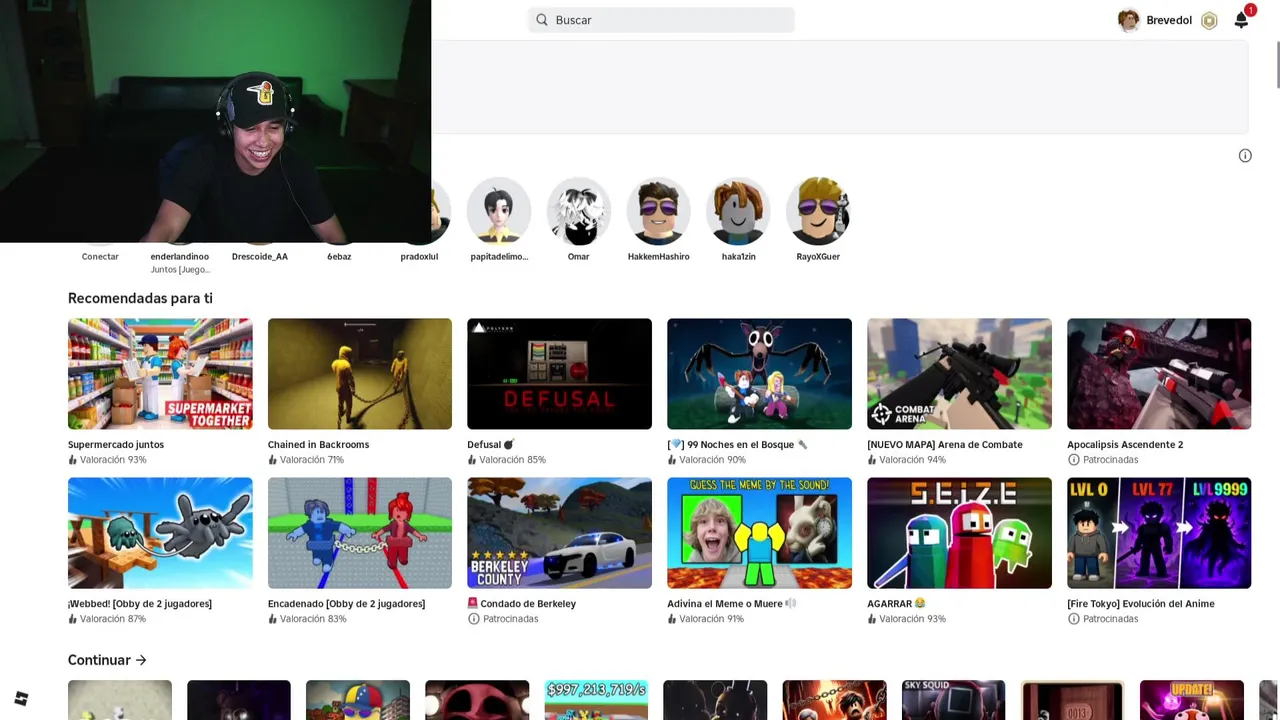The width and height of the screenshot is (1280, 720).
Task: Click Patrocinadas label under Fire Tokyo
Action: 1110,618
